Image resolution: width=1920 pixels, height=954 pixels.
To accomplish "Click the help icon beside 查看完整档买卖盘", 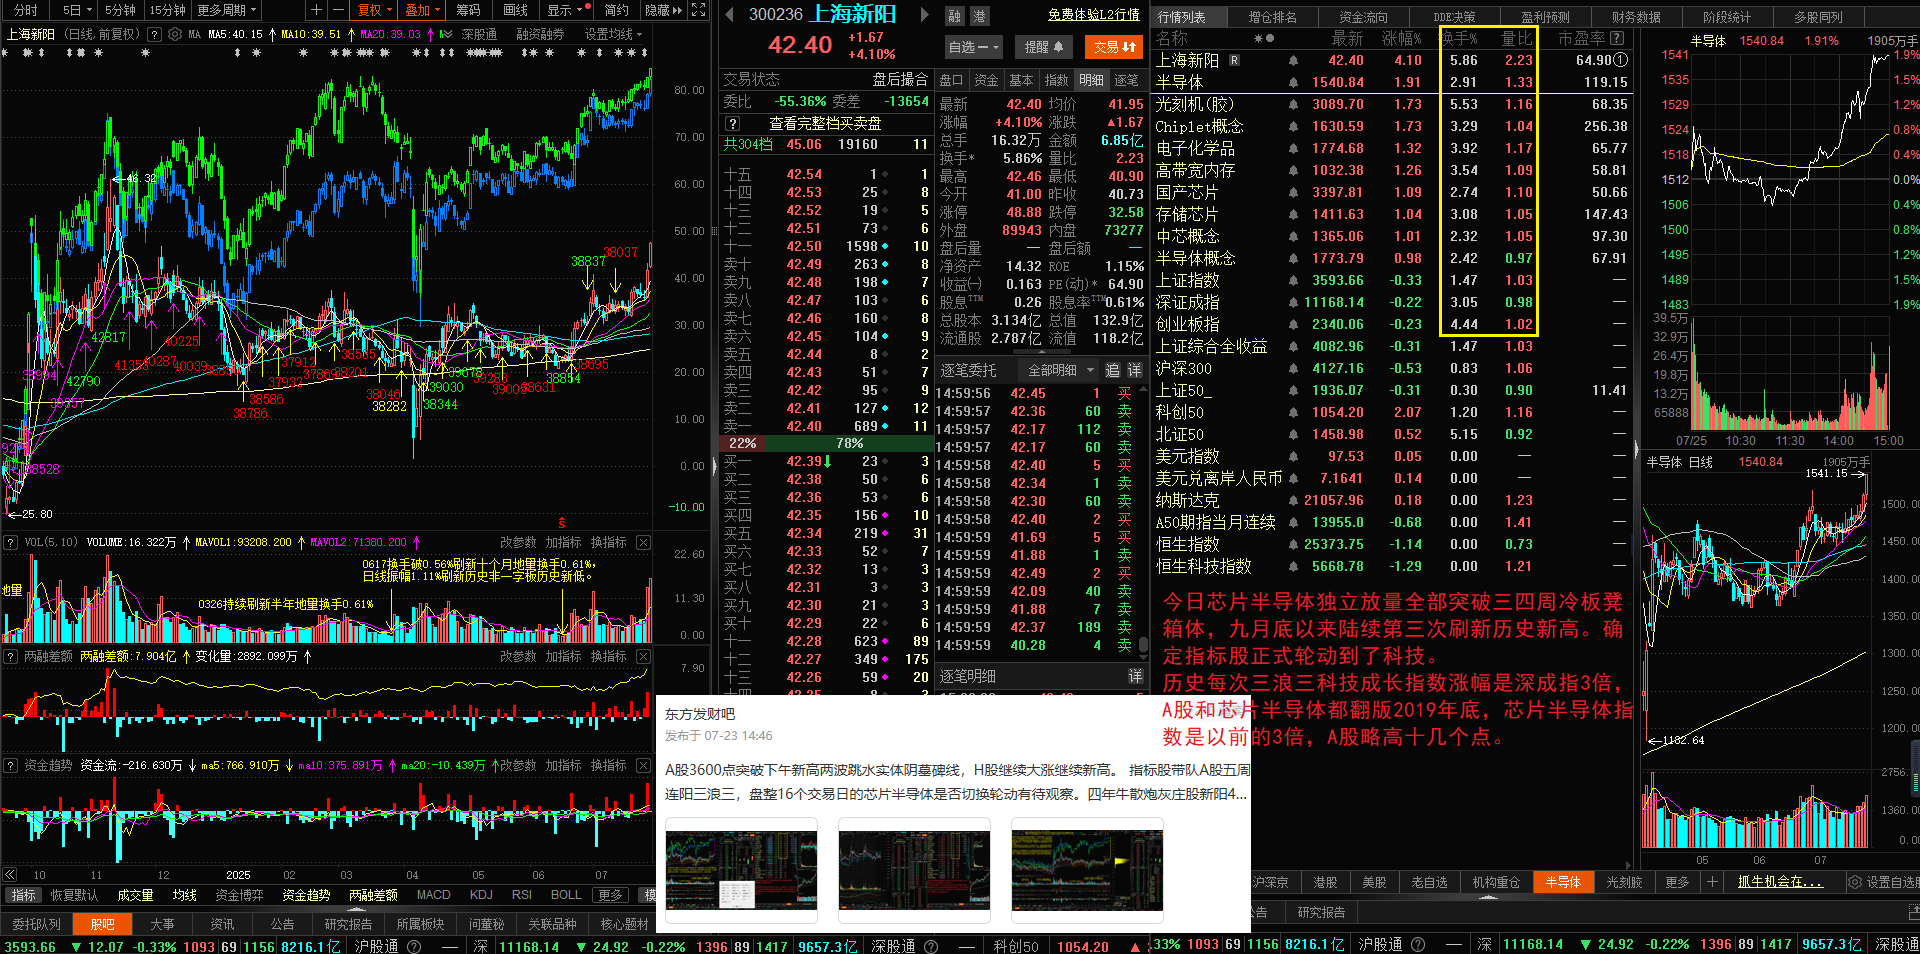I will 732,123.
